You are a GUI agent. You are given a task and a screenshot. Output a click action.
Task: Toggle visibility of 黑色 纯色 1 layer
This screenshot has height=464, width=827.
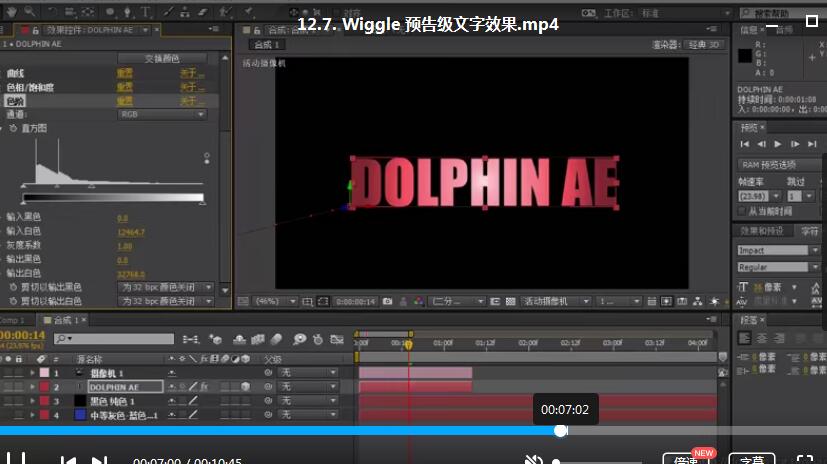coord(8,401)
